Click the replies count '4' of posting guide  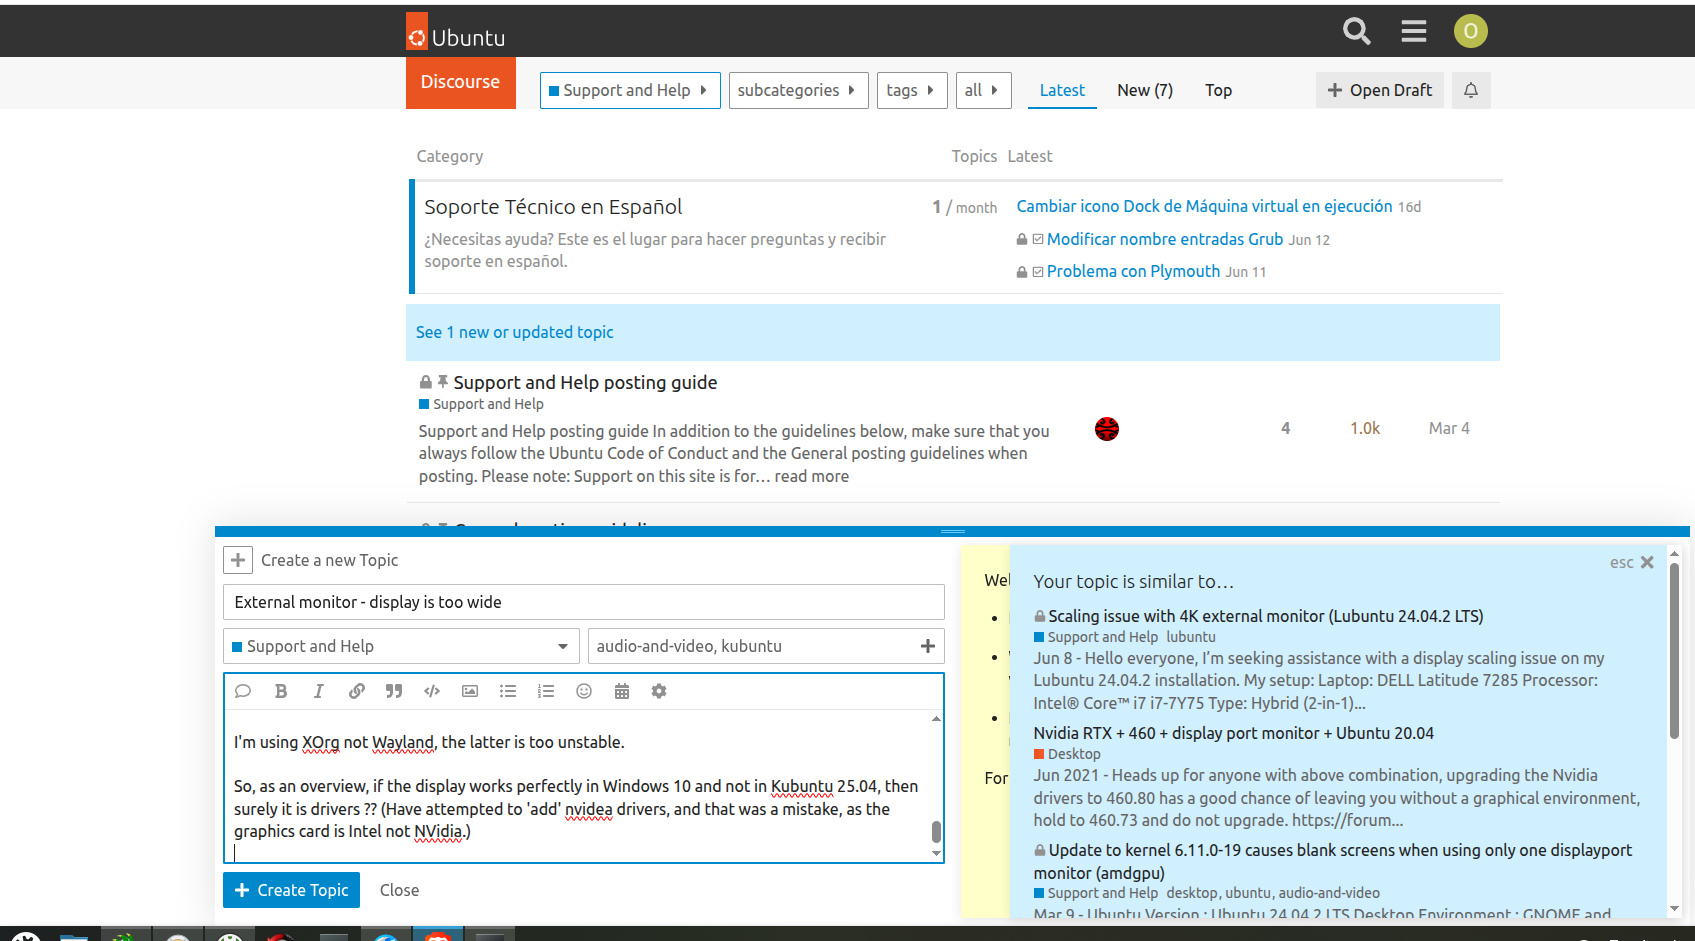pos(1286,428)
